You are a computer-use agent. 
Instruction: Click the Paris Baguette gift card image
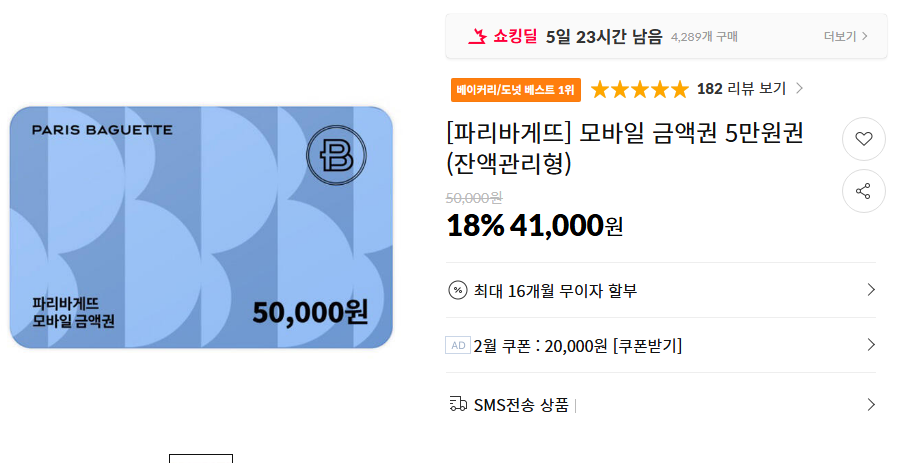coord(201,228)
